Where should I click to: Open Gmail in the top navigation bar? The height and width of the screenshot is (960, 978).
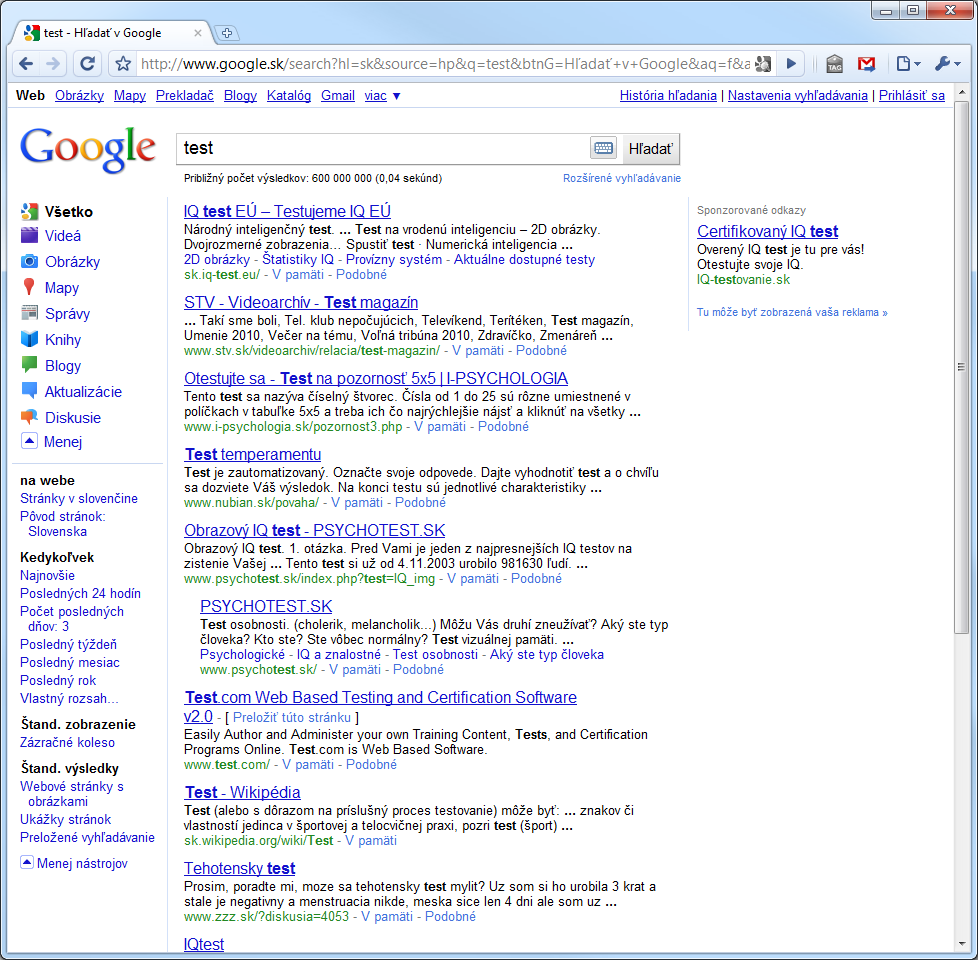pyautogui.click(x=338, y=96)
